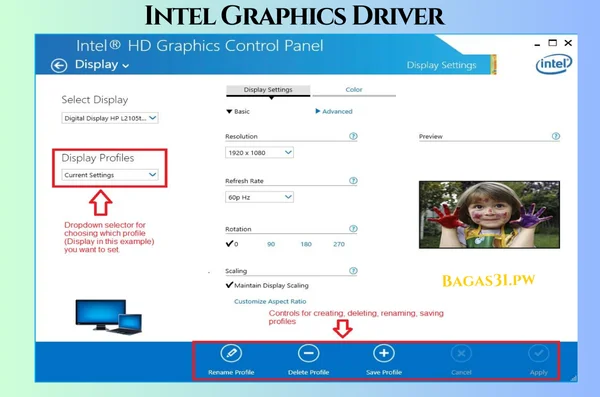Image resolution: width=600 pixels, height=397 pixels.
Task: Open help for Resolution setting
Action: tap(353, 136)
